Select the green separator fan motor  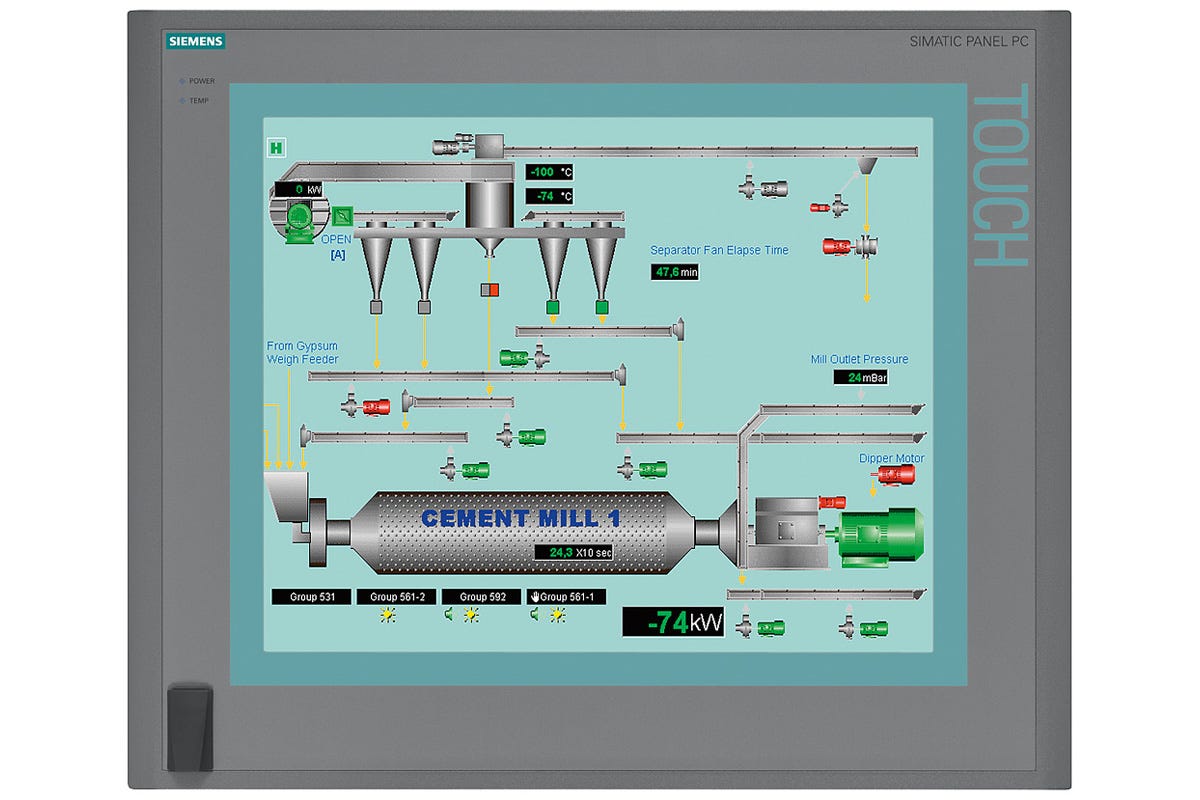point(296,222)
